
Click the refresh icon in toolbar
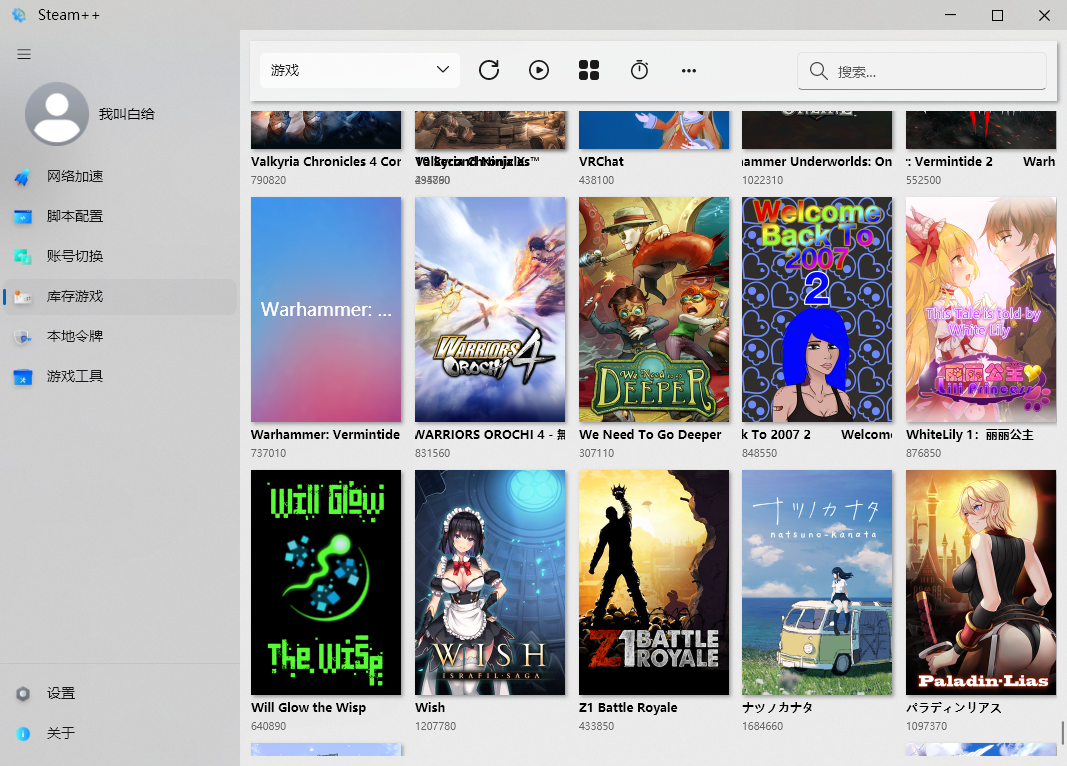pyautogui.click(x=489, y=70)
